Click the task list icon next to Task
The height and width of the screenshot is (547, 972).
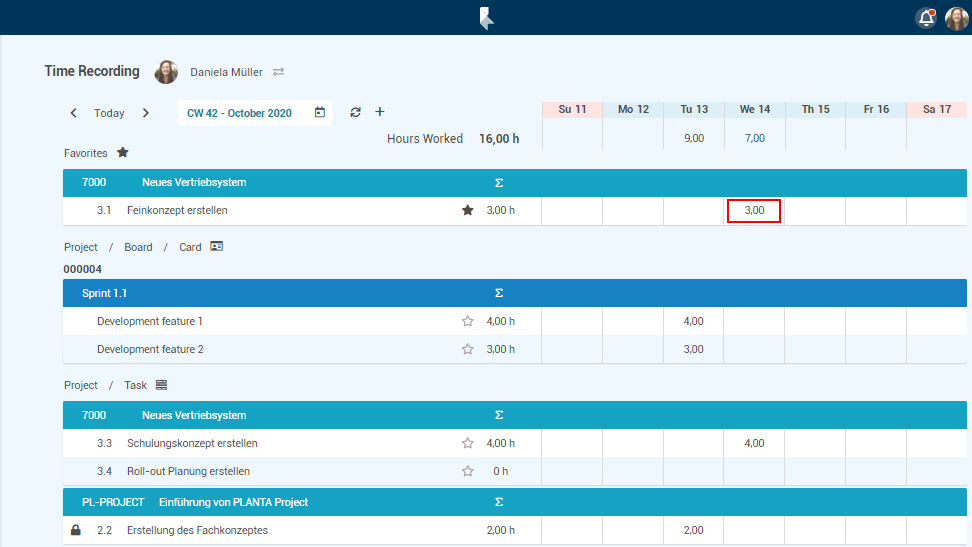coord(161,385)
